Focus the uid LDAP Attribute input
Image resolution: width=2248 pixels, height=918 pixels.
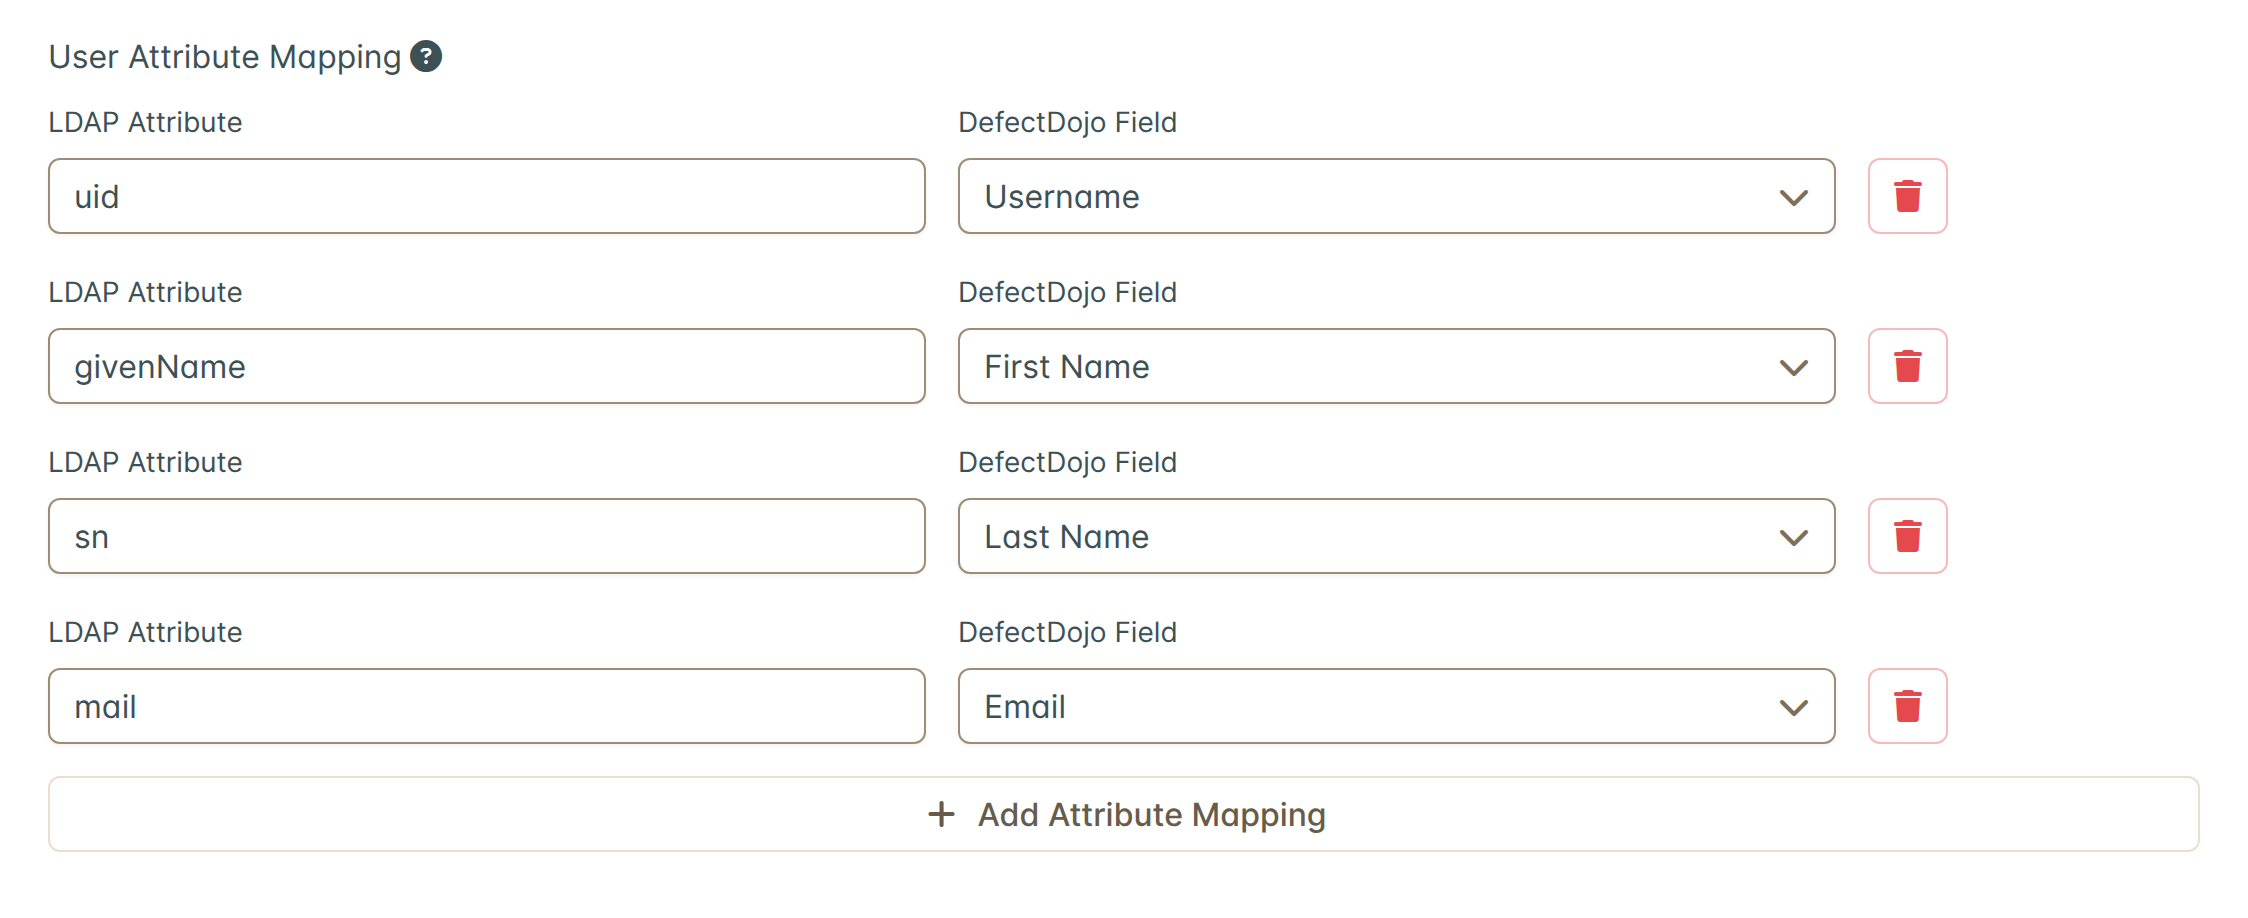pyautogui.click(x=487, y=196)
